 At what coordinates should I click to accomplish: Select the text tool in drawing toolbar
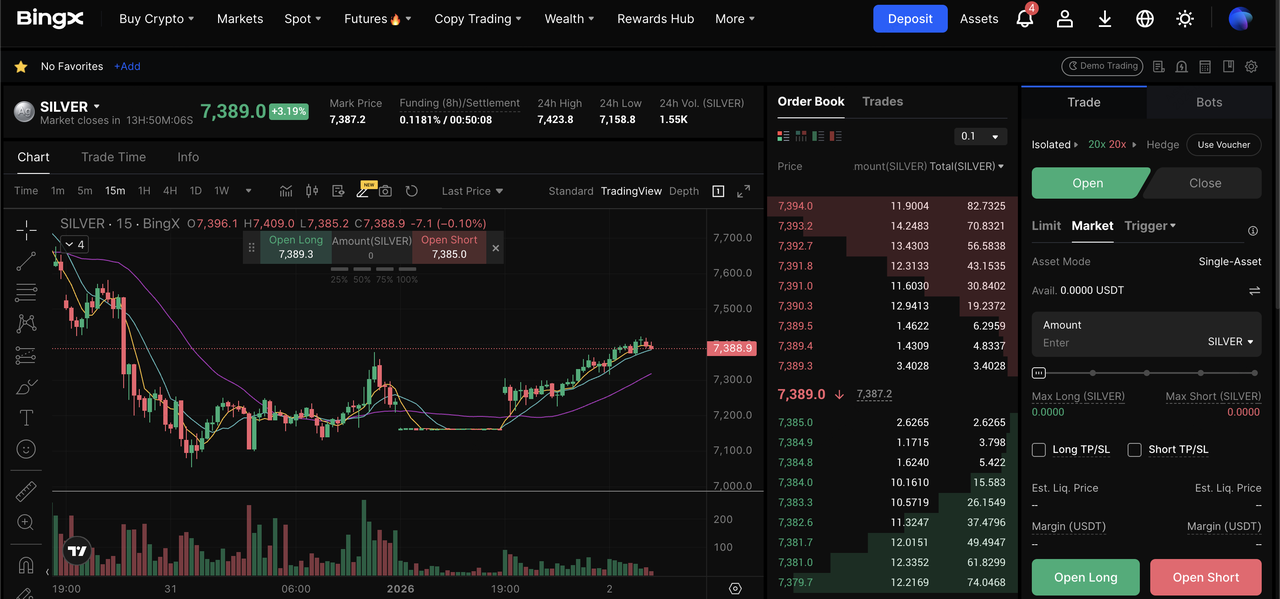(x=26, y=418)
